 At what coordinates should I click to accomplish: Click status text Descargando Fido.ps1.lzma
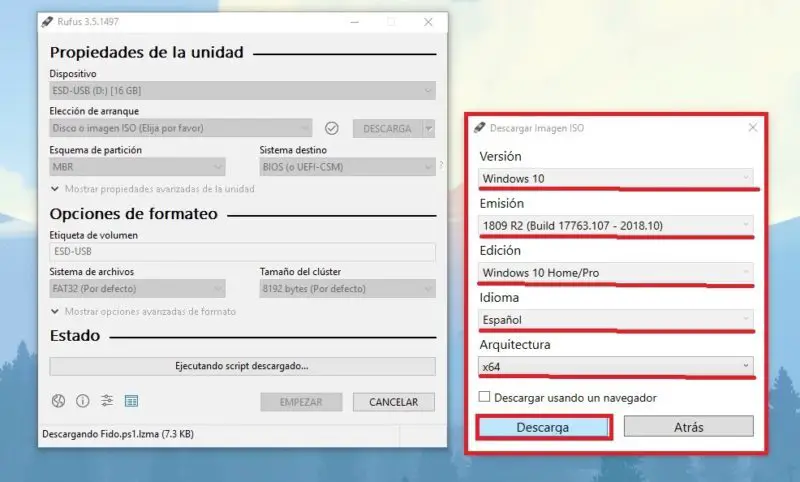(x=118, y=434)
